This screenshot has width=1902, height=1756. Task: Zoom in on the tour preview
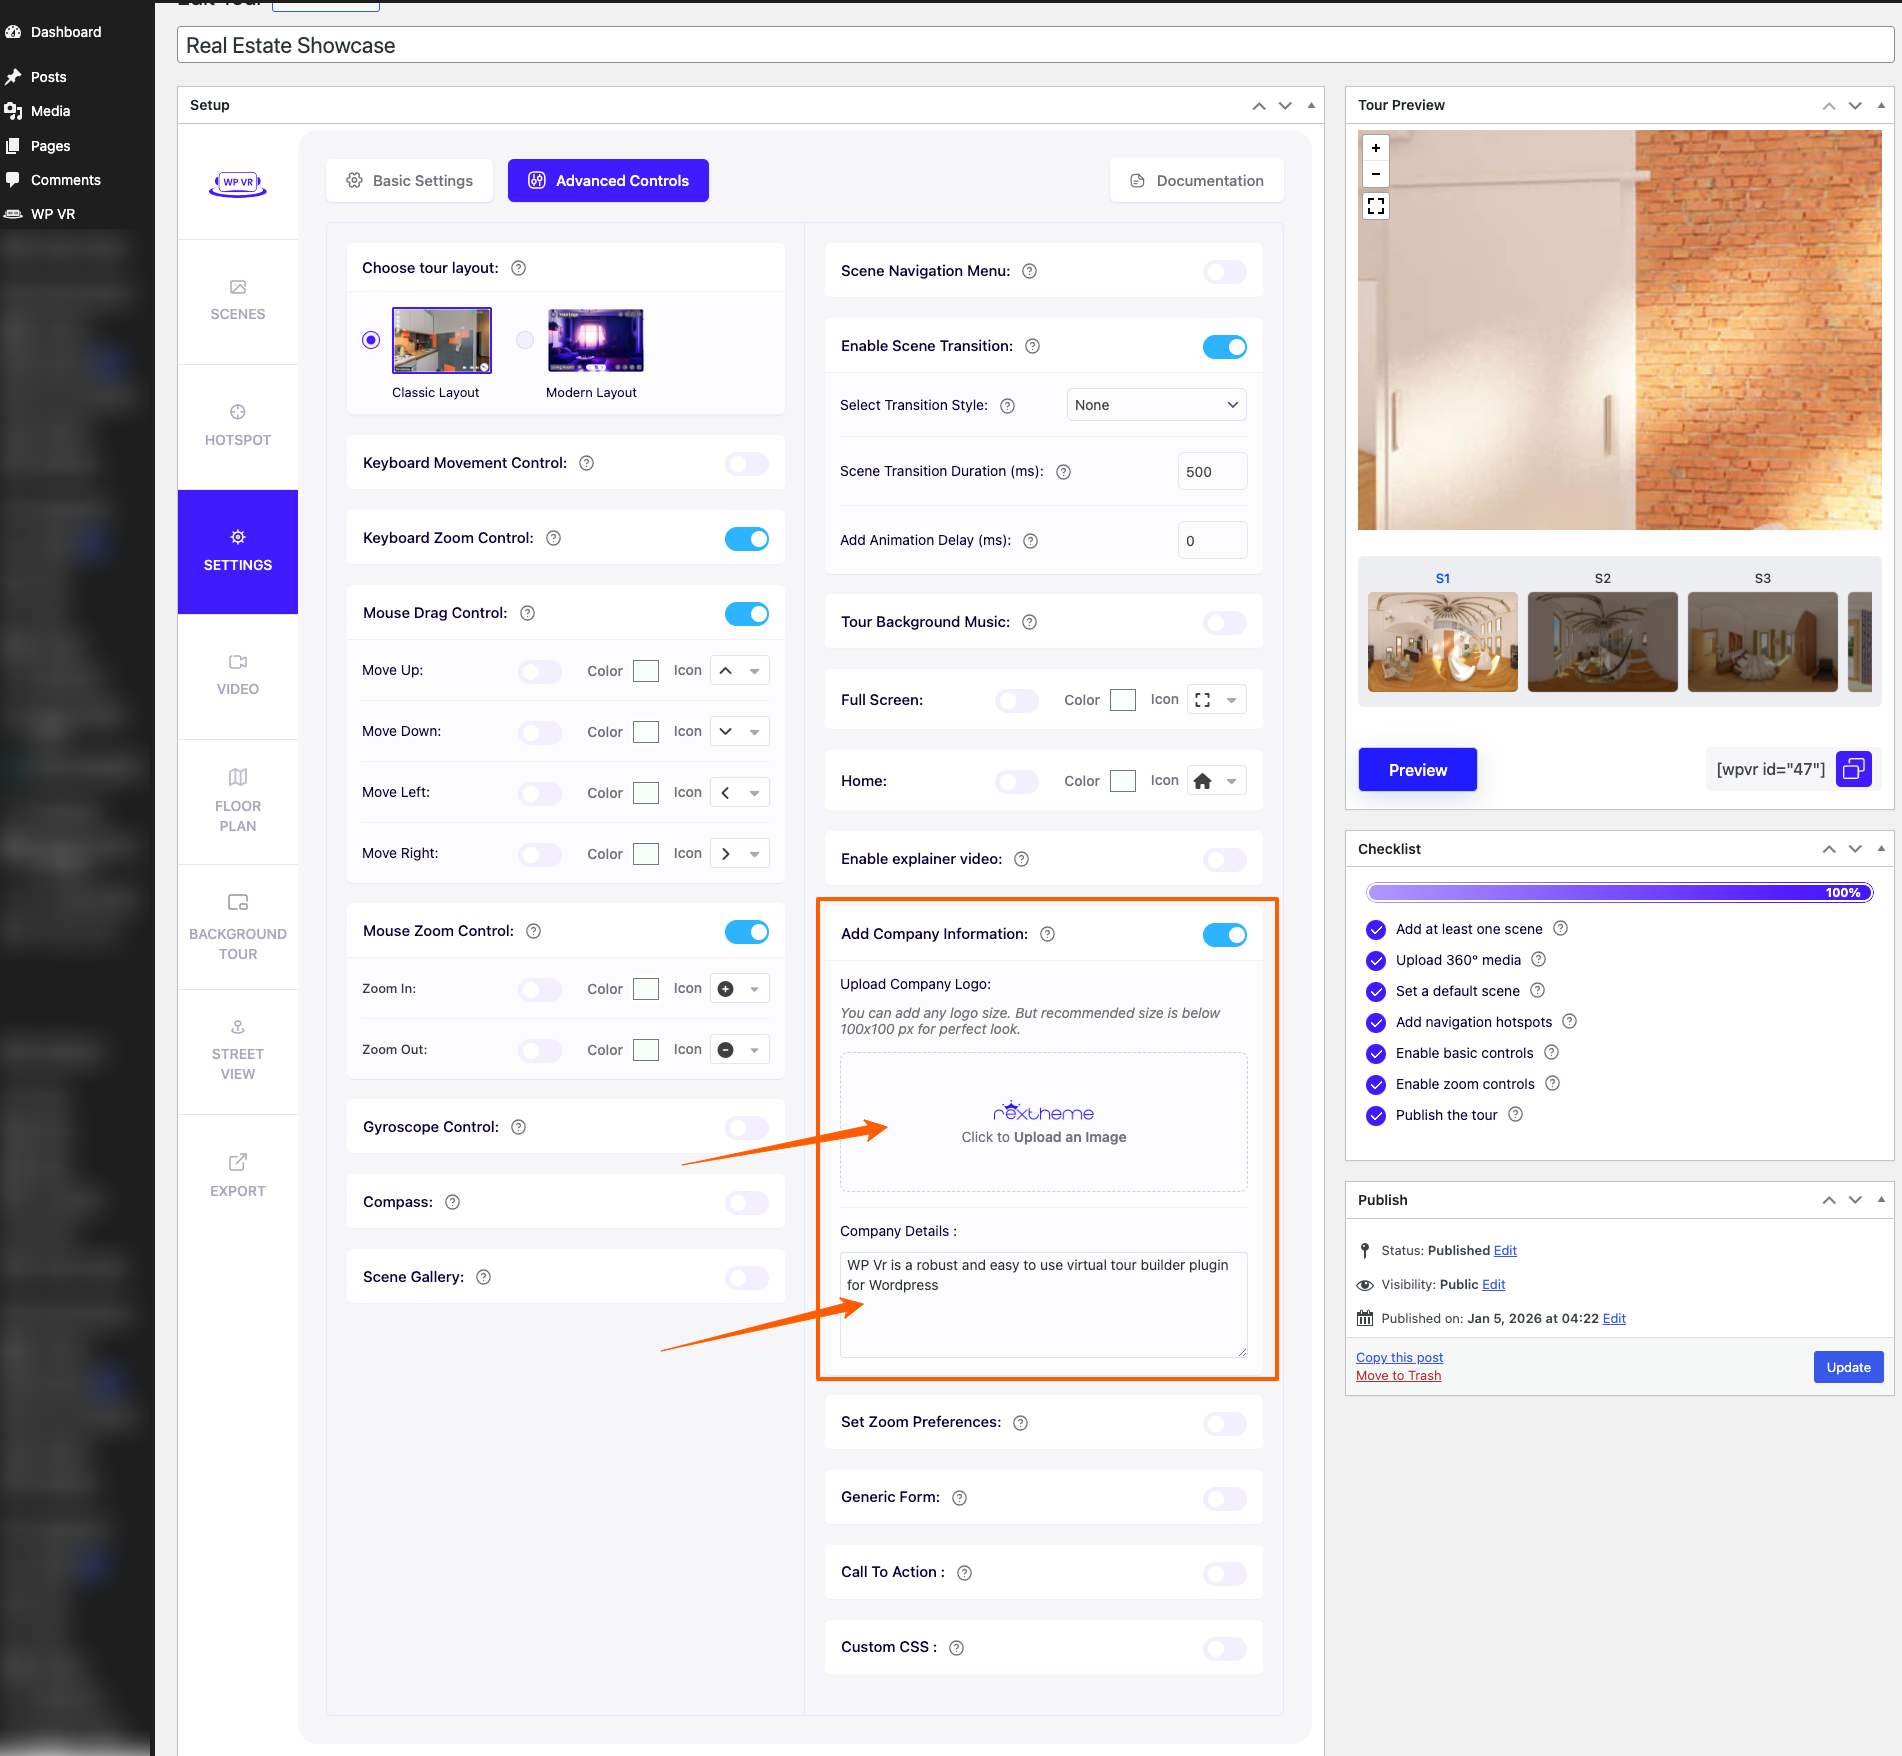click(x=1376, y=148)
